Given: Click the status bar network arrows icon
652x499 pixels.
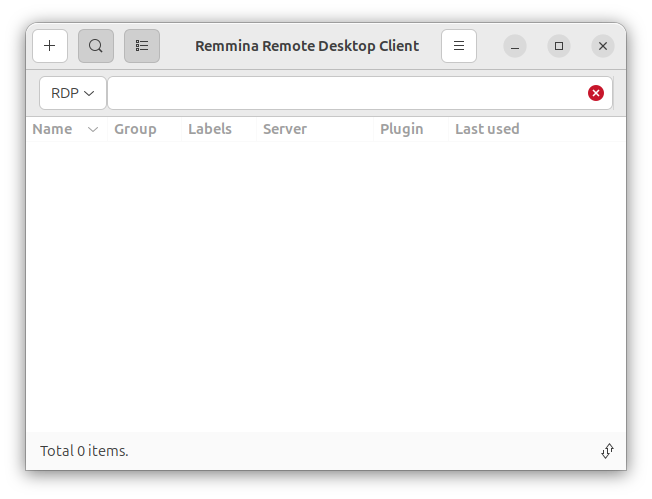Looking at the screenshot, I should (607, 451).
